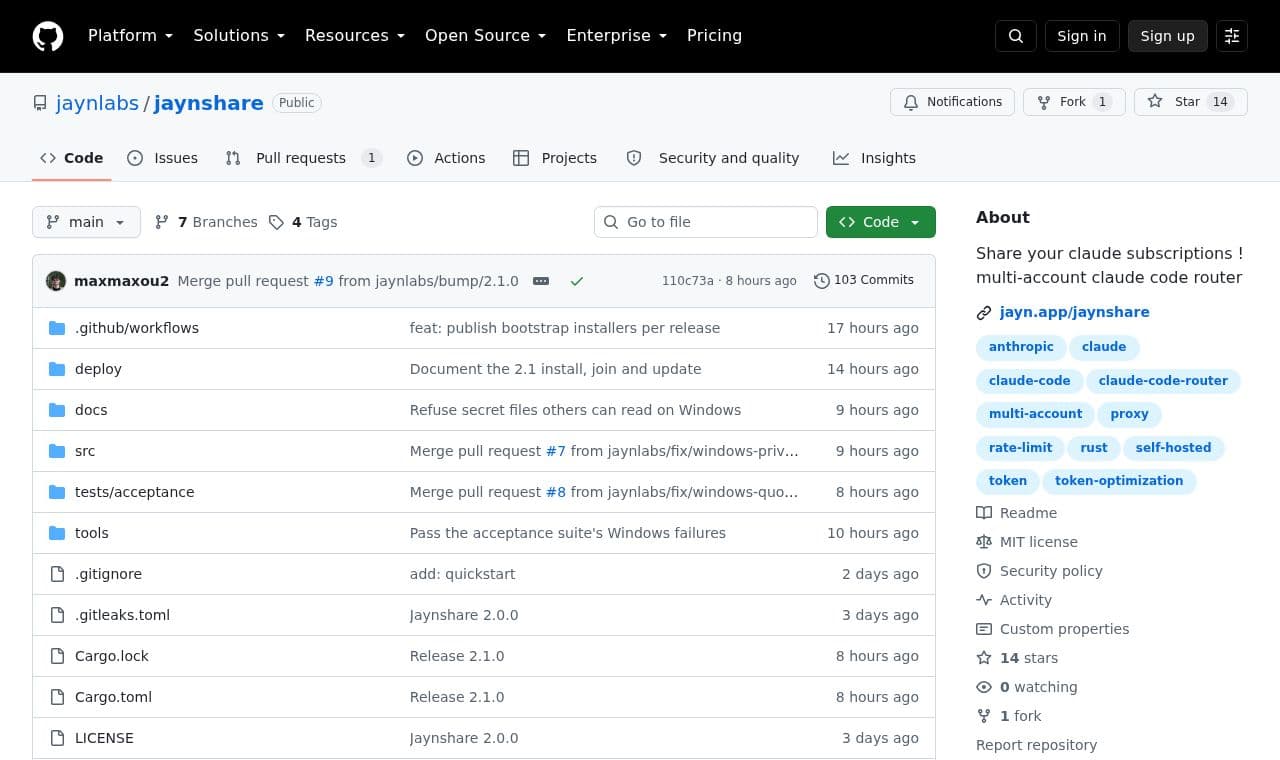The image size is (1280, 760).
Task: Go to the GitHub homepage logo
Action: click(x=48, y=36)
